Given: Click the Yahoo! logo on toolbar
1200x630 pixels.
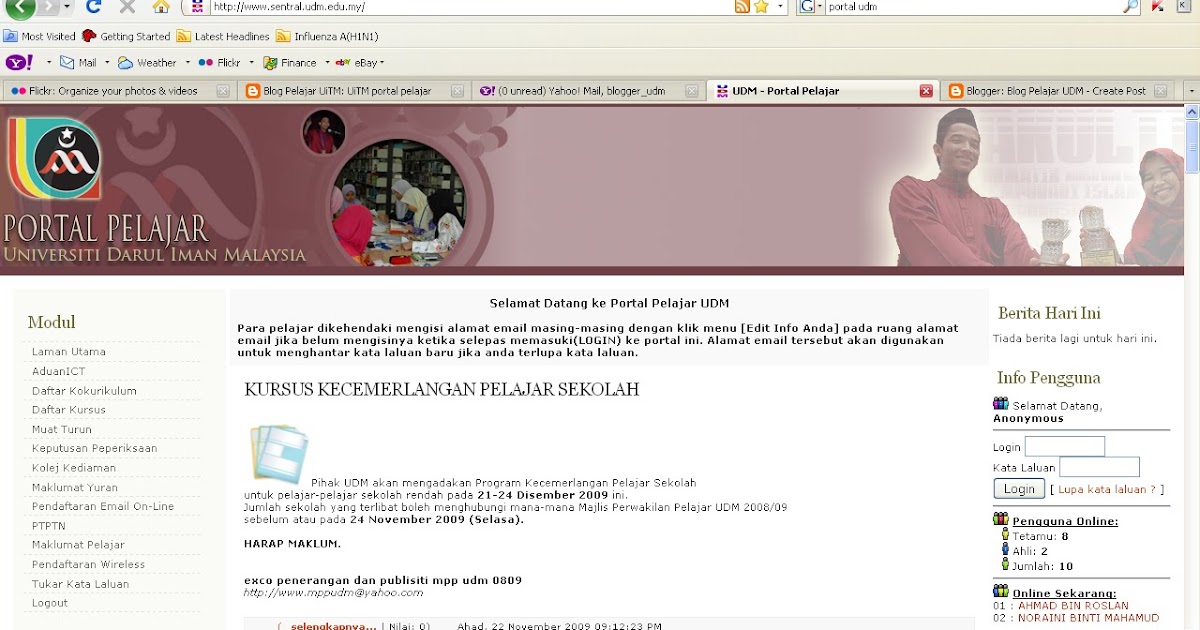Looking at the screenshot, I should pos(19,62).
